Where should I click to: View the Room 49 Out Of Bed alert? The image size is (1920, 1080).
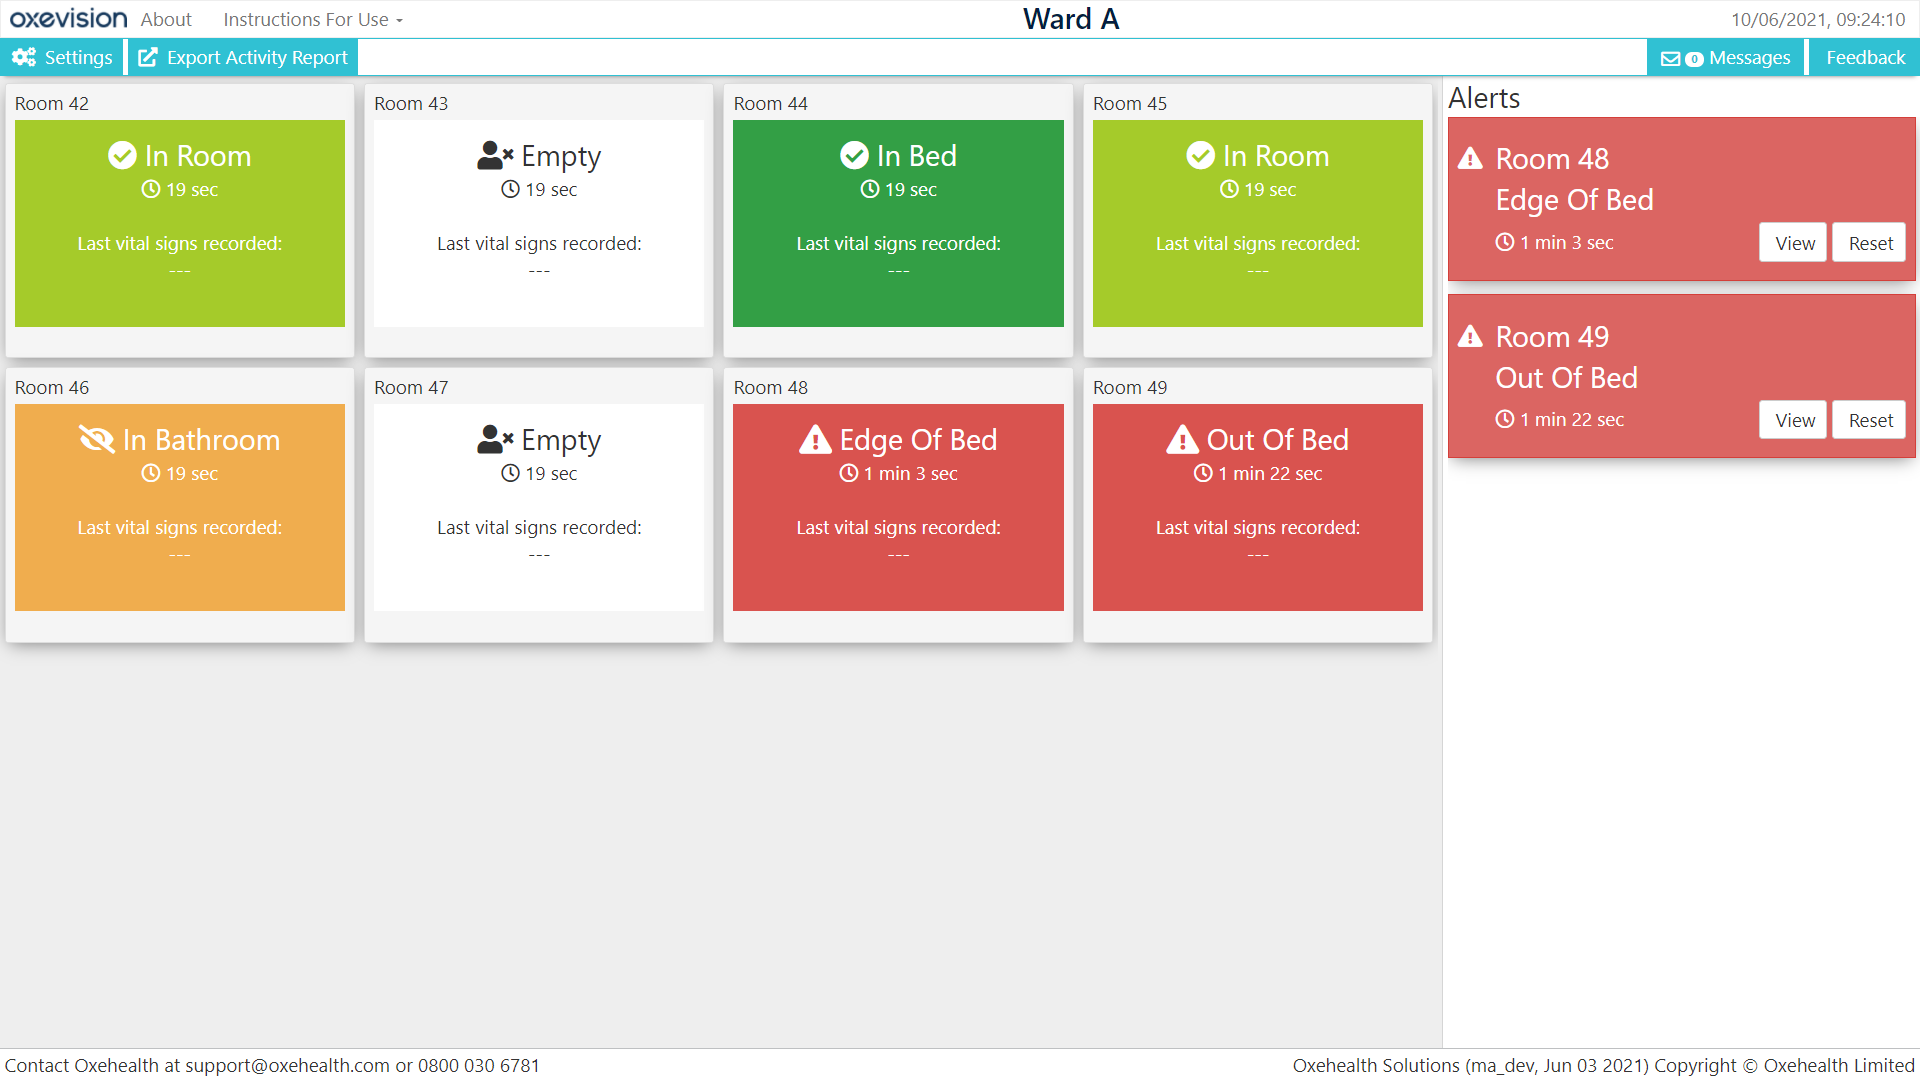click(1794, 420)
